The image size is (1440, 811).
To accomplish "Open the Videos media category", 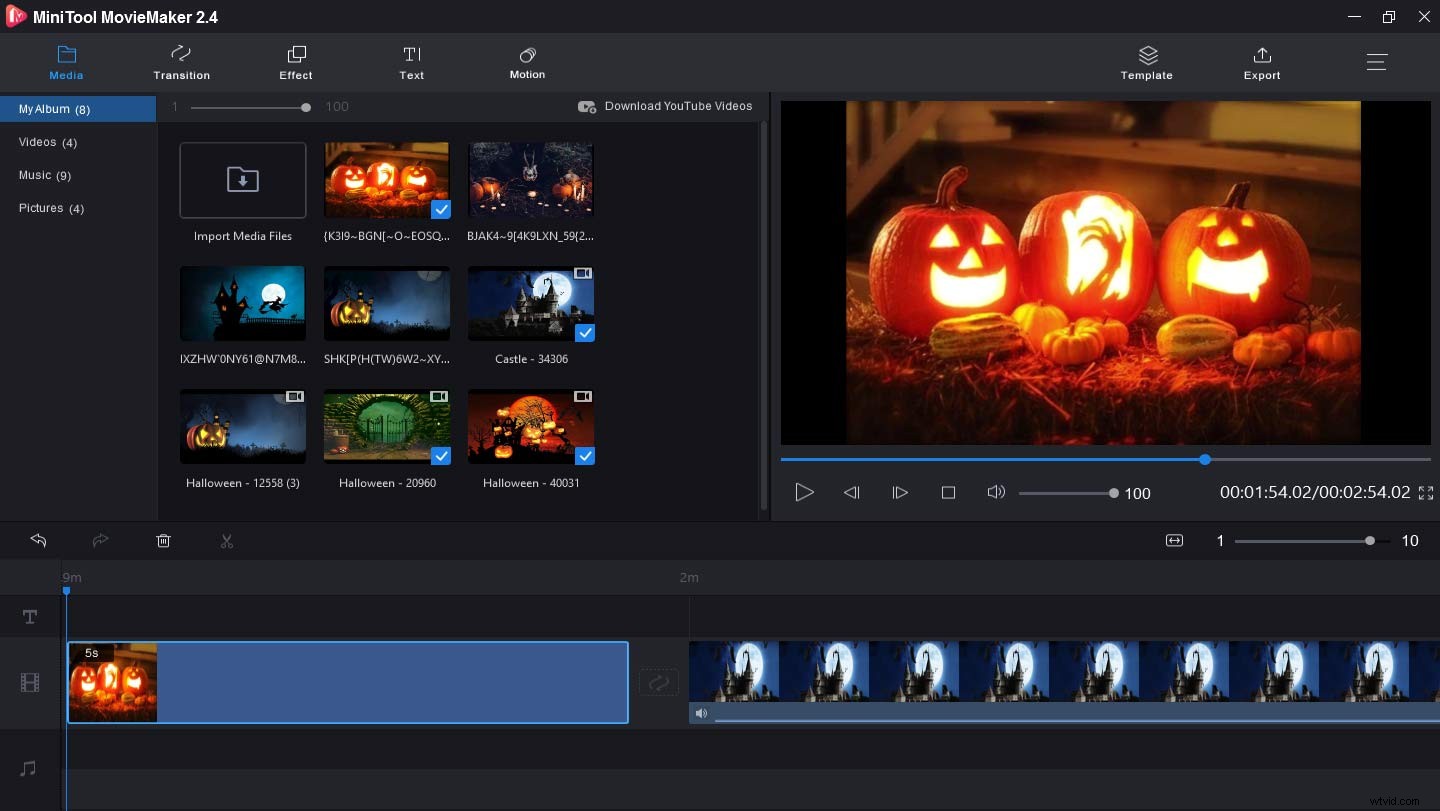I will point(47,142).
